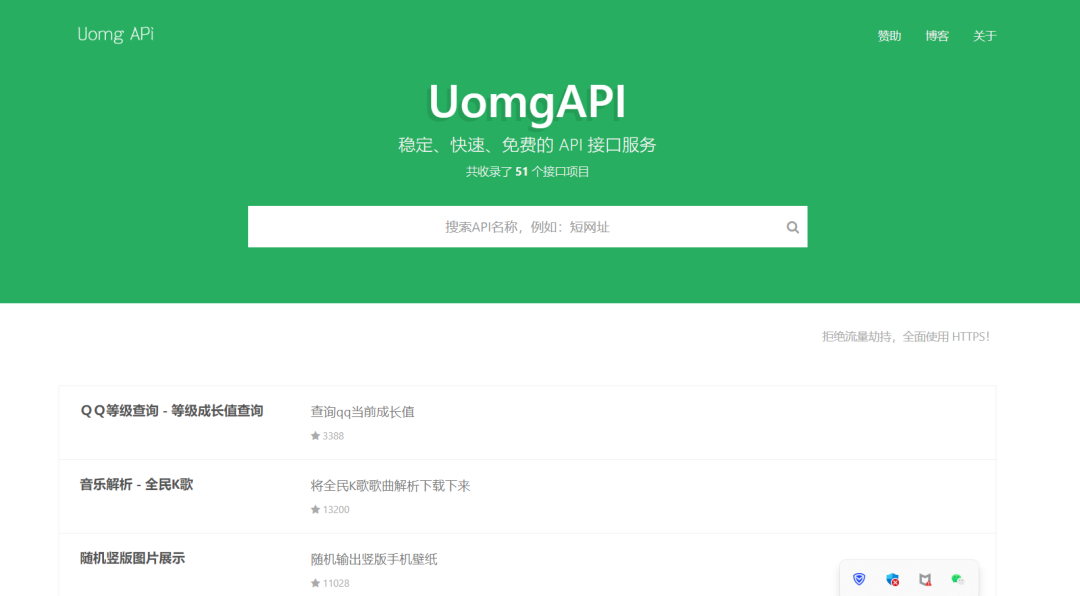1080x596 pixels.
Task: Open the 博客 menu item
Action: click(937, 36)
